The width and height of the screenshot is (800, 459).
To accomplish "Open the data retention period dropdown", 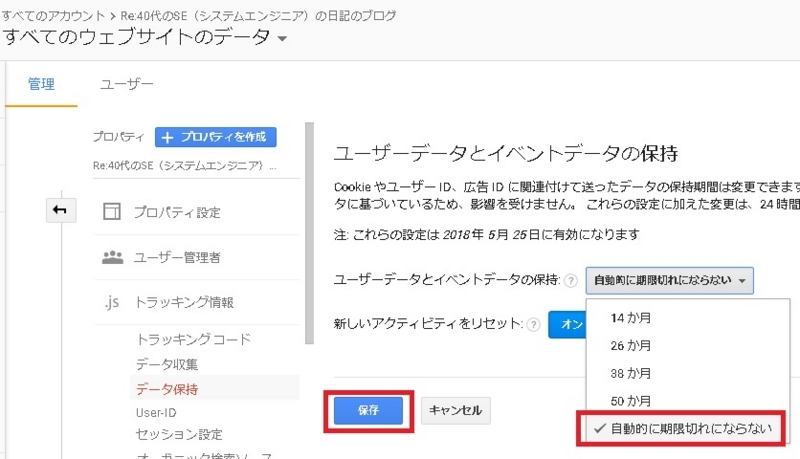I will pos(669,280).
